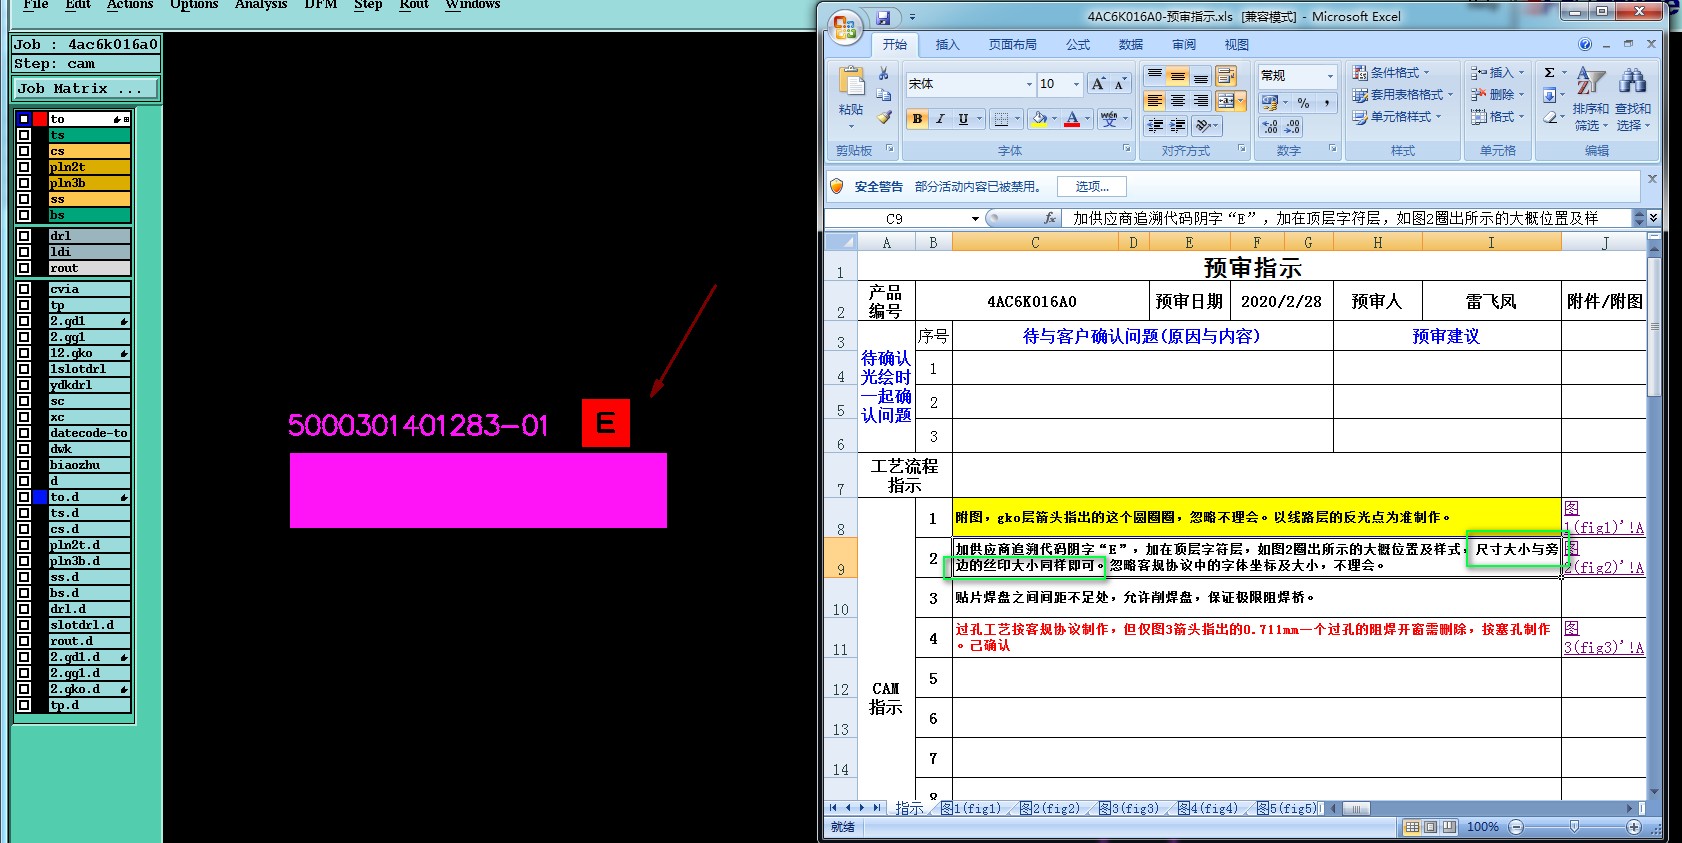Toggle checkbox for layer 'rout'
This screenshot has width=1682, height=843.
[x=24, y=268]
